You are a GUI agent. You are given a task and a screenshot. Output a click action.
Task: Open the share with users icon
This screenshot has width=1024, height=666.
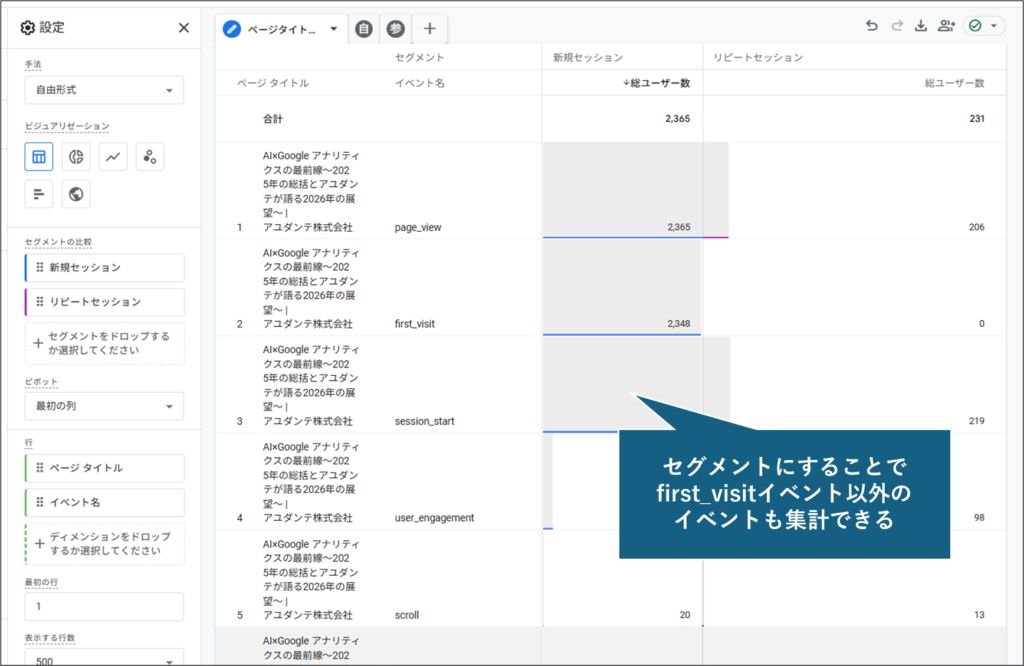click(946, 27)
